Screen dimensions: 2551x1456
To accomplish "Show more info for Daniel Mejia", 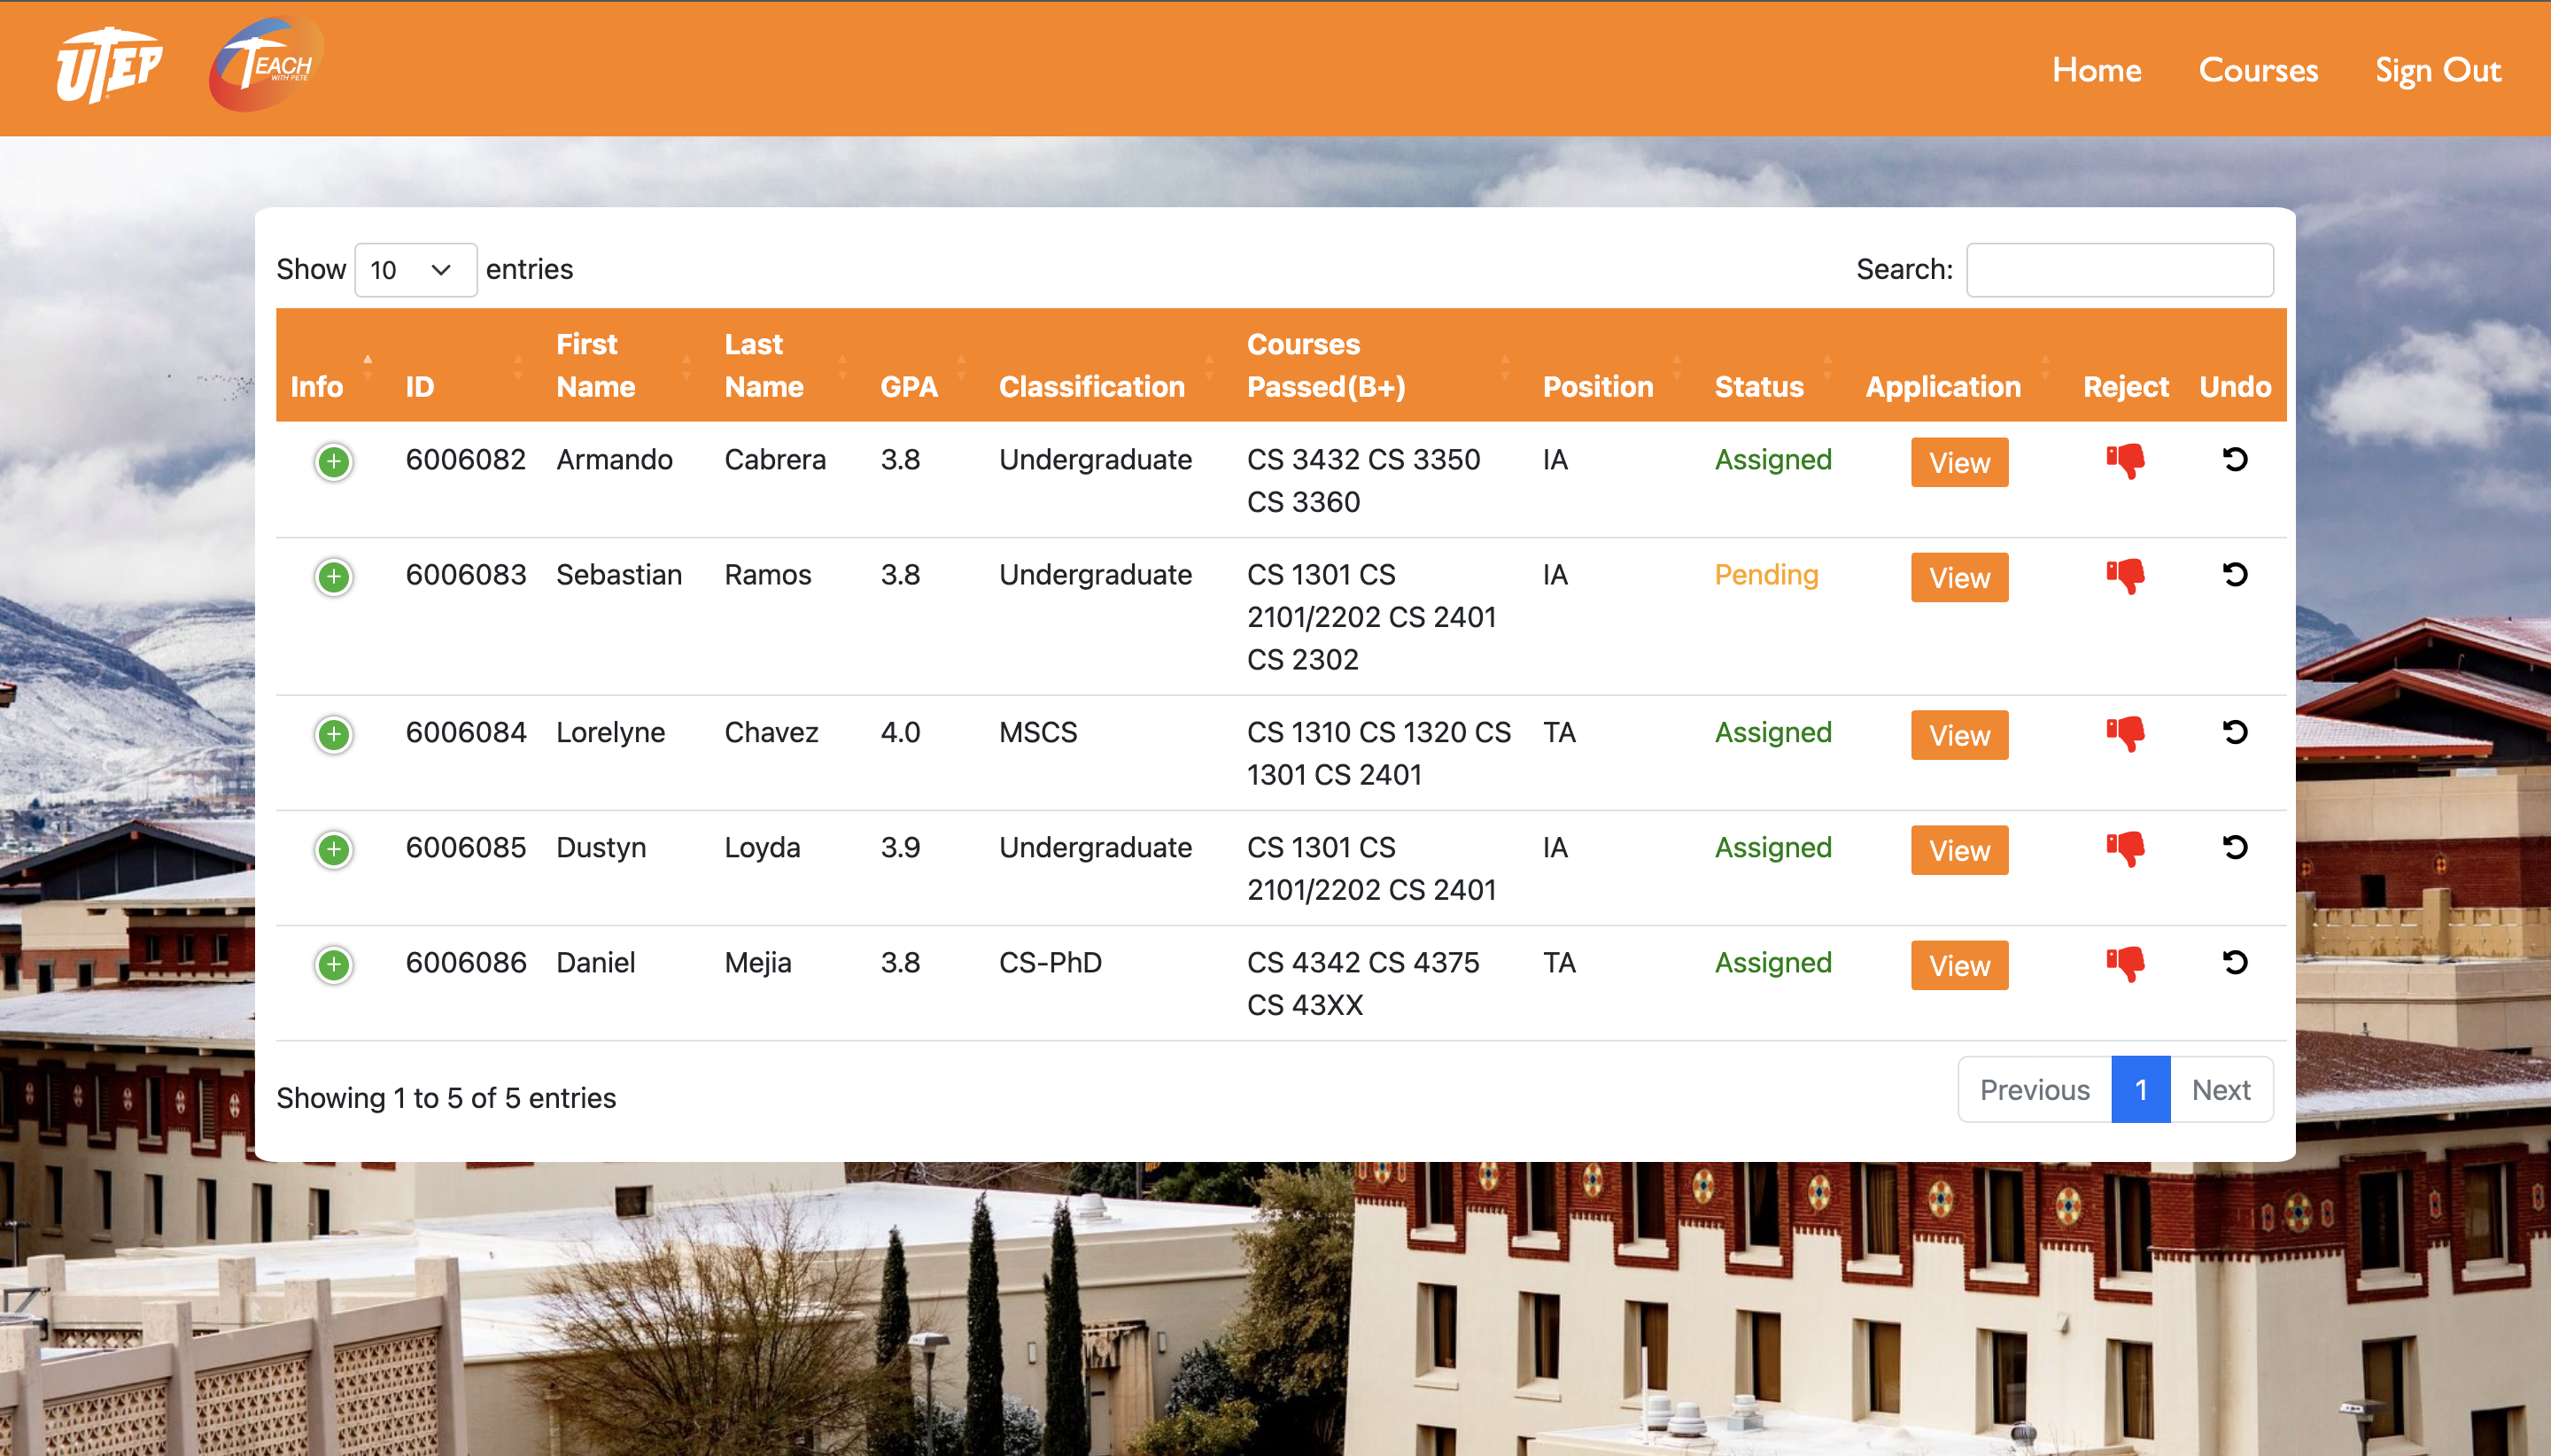I will point(334,965).
